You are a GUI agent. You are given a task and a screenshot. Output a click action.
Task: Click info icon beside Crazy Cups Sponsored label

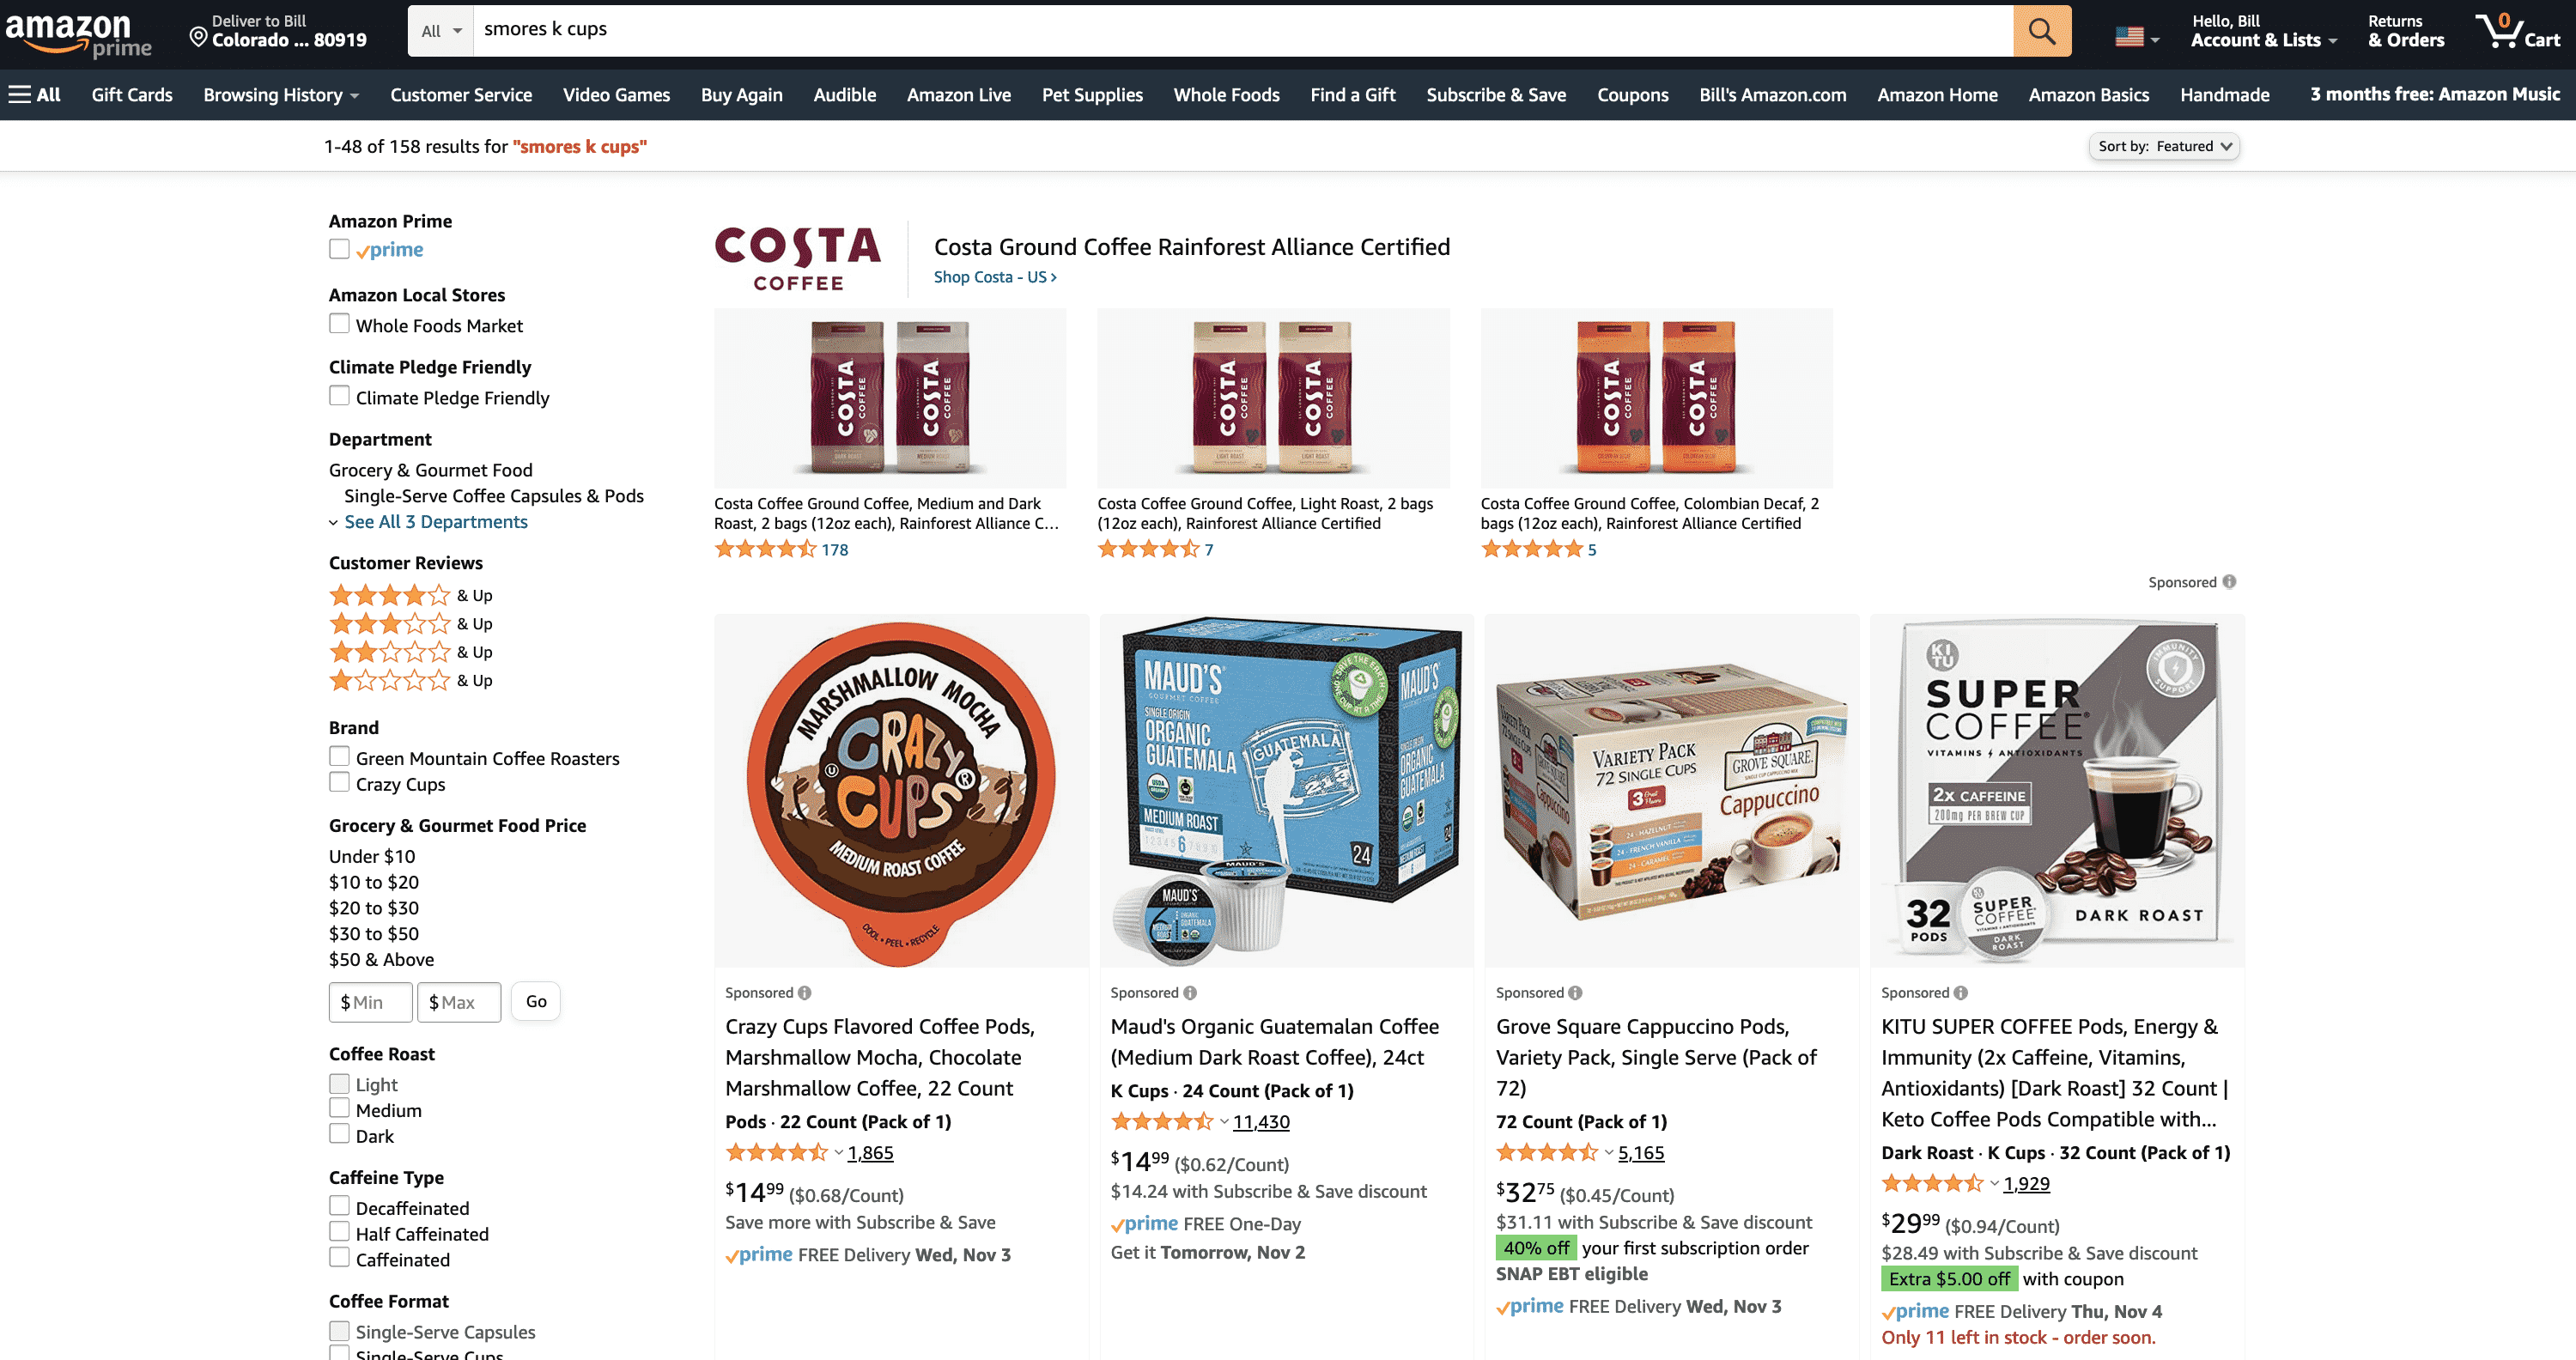805,993
